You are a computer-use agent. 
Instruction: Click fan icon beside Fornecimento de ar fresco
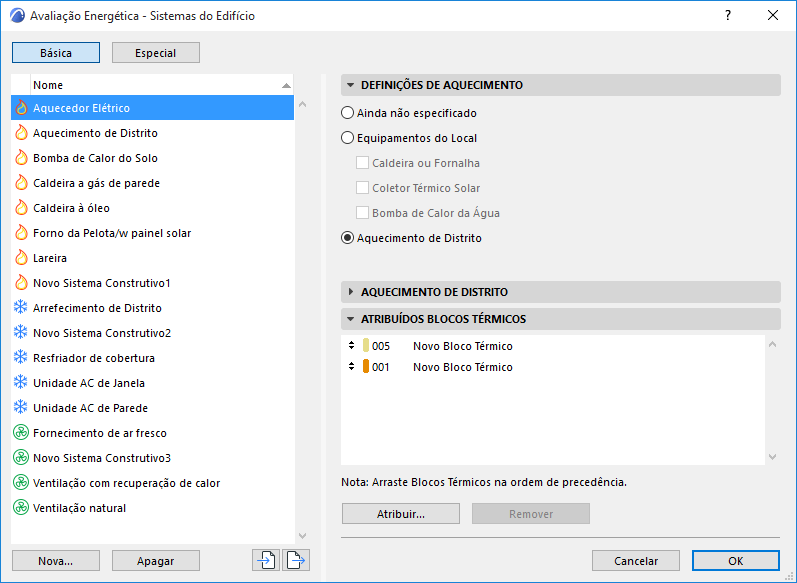pos(21,433)
